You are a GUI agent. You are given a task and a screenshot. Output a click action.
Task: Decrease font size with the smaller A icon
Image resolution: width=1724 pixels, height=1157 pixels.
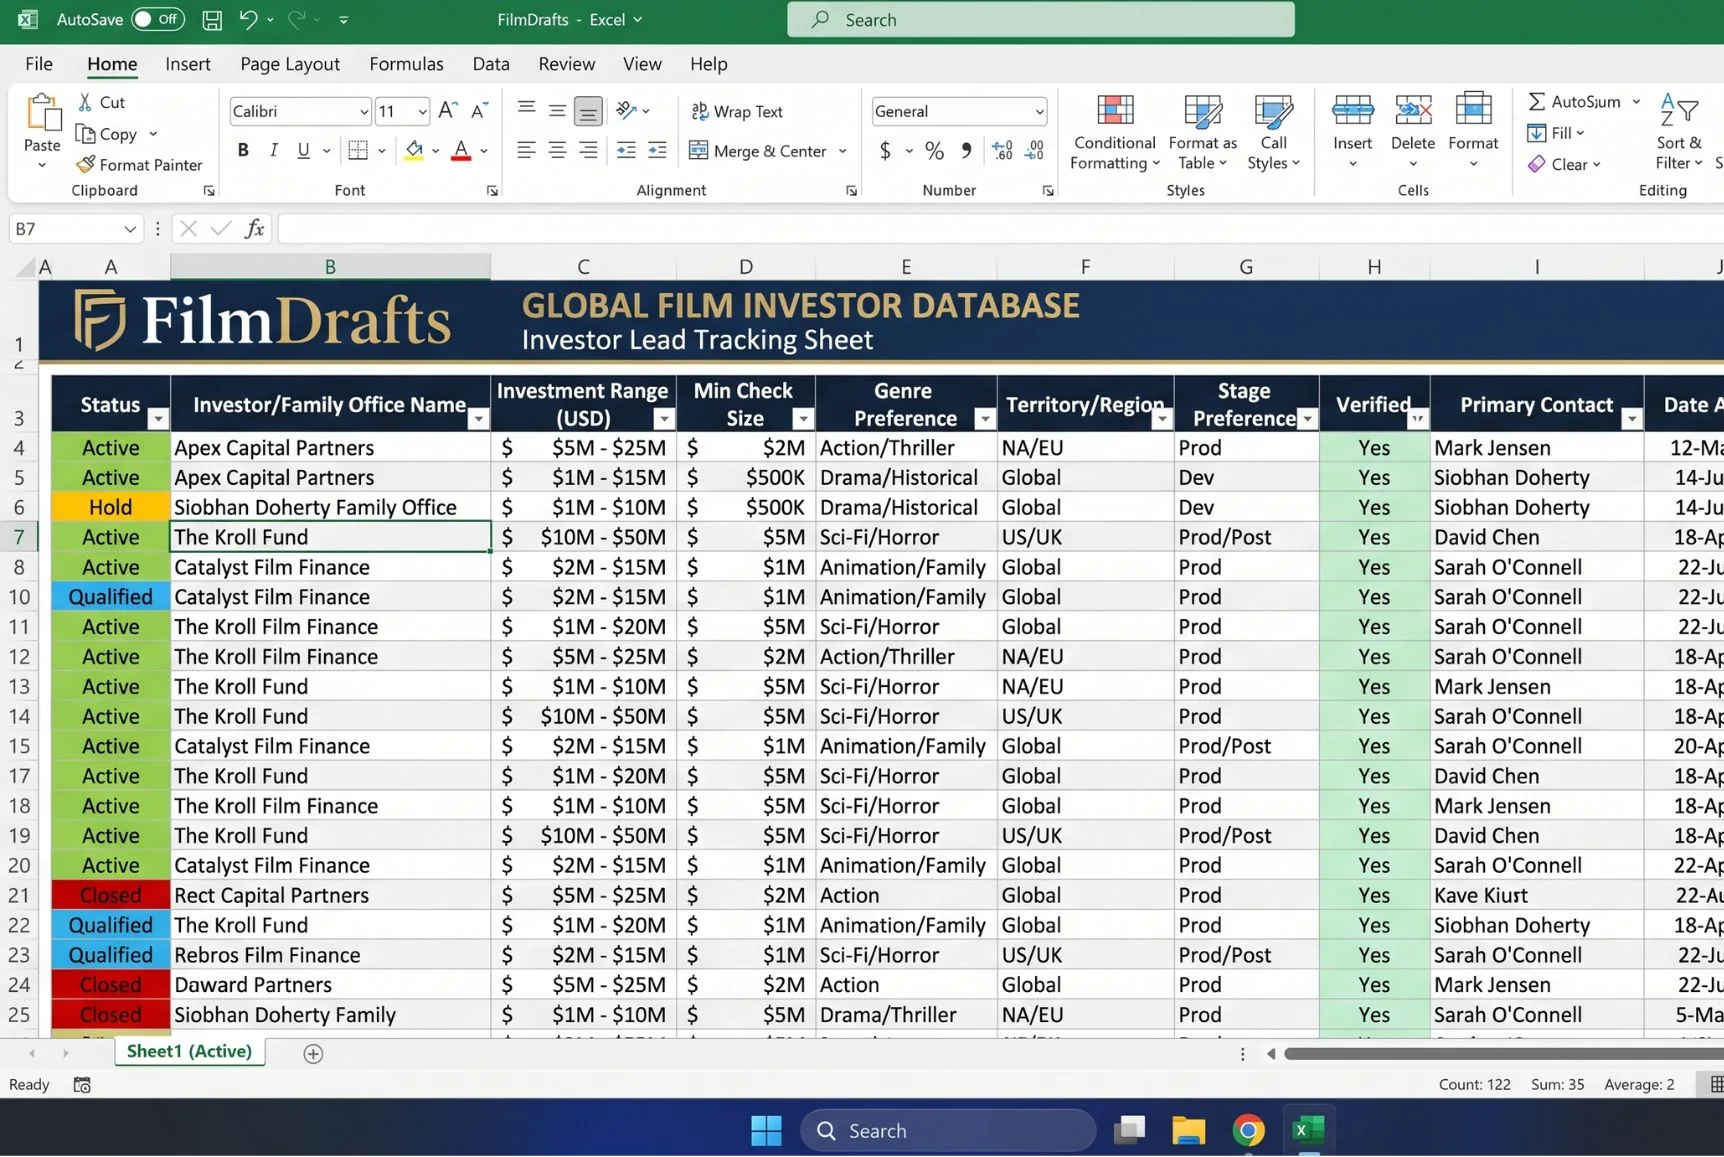[479, 110]
